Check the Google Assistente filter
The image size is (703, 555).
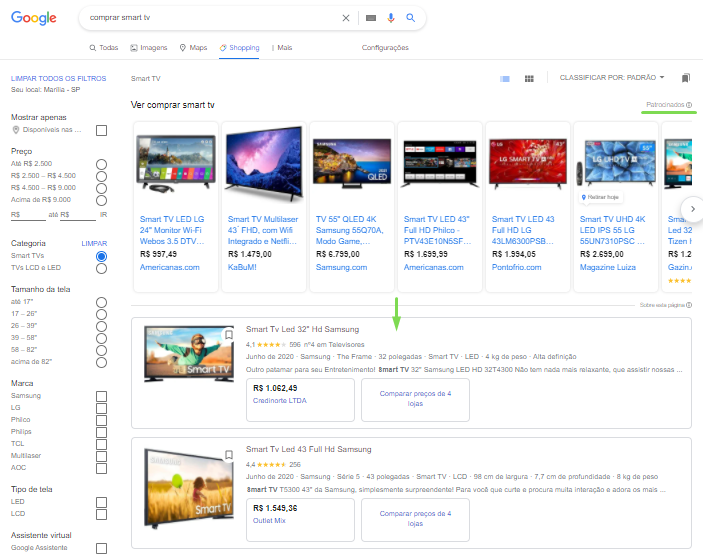coord(101,548)
